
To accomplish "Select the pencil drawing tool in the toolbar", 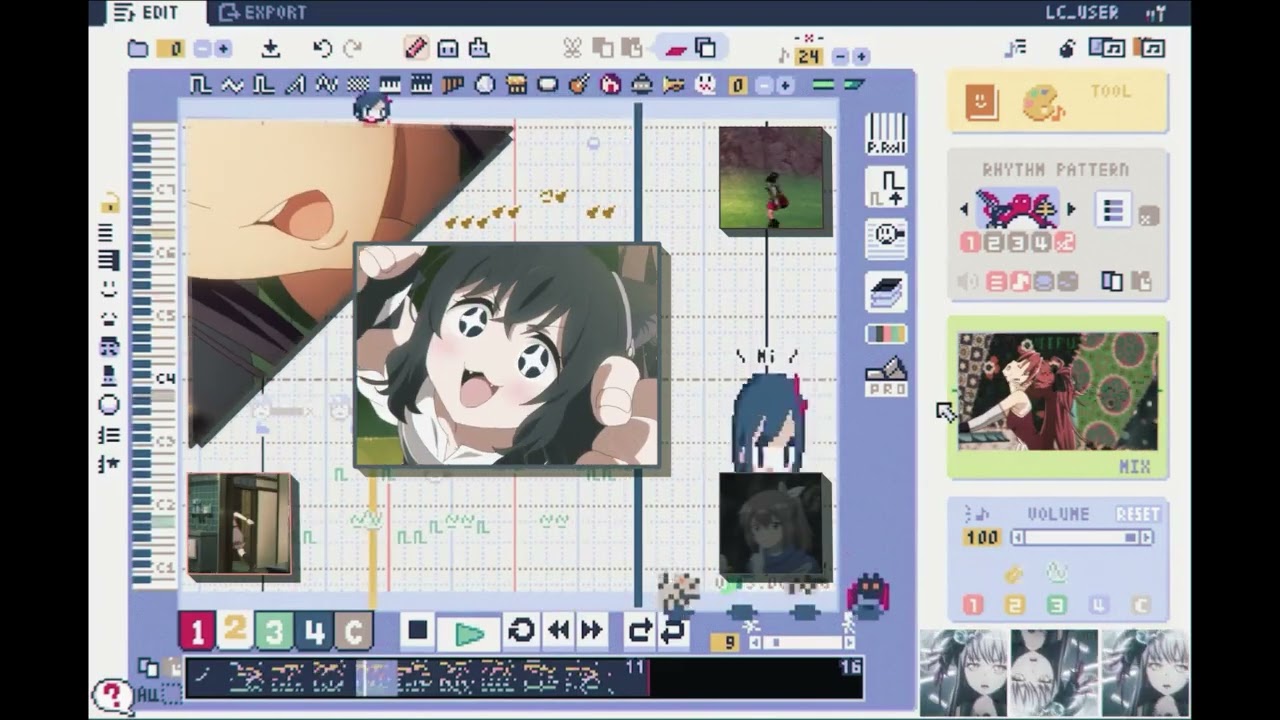I will click(x=417, y=48).
